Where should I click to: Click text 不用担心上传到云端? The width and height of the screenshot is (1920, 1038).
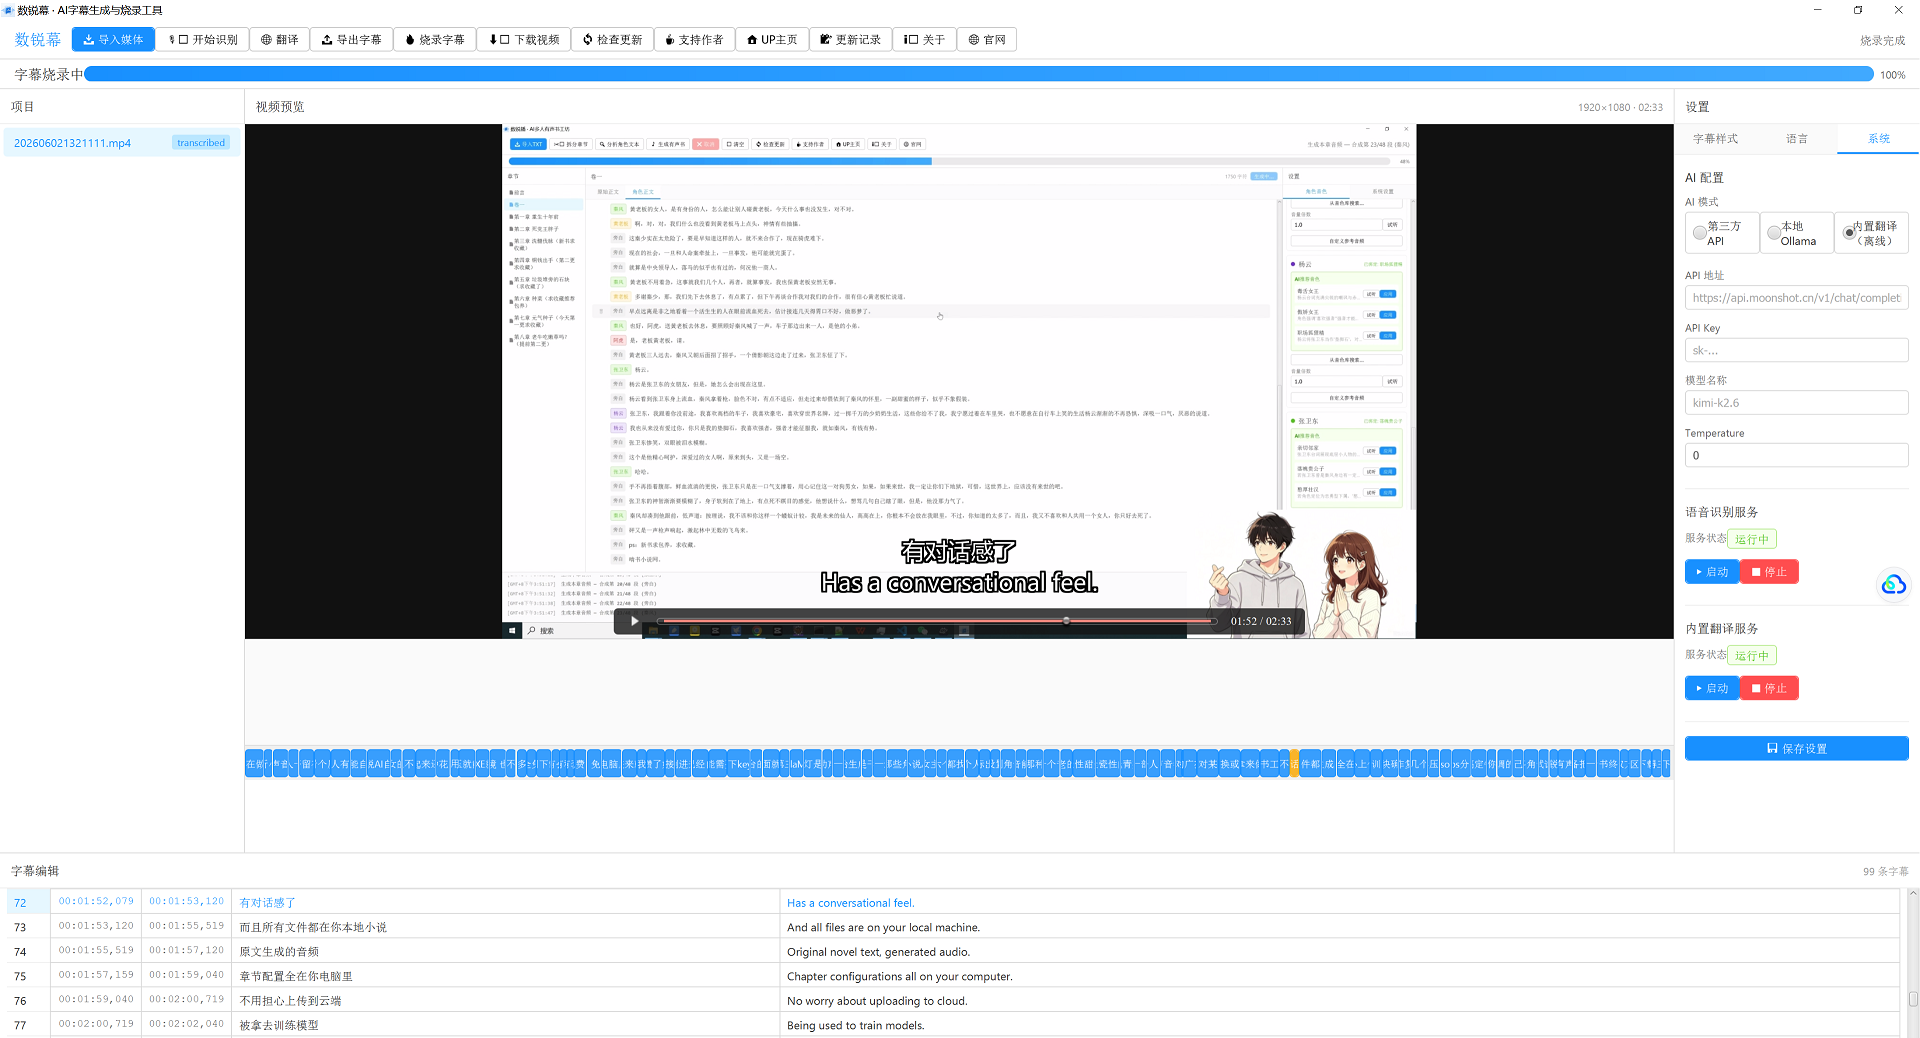[291, 1001]
